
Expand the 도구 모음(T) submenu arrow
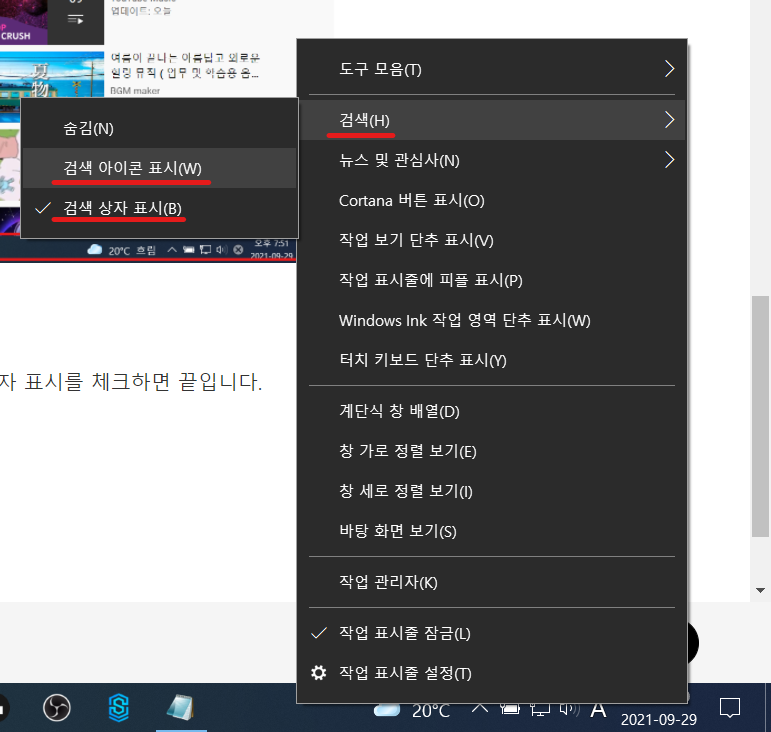[x=669, y=69]
